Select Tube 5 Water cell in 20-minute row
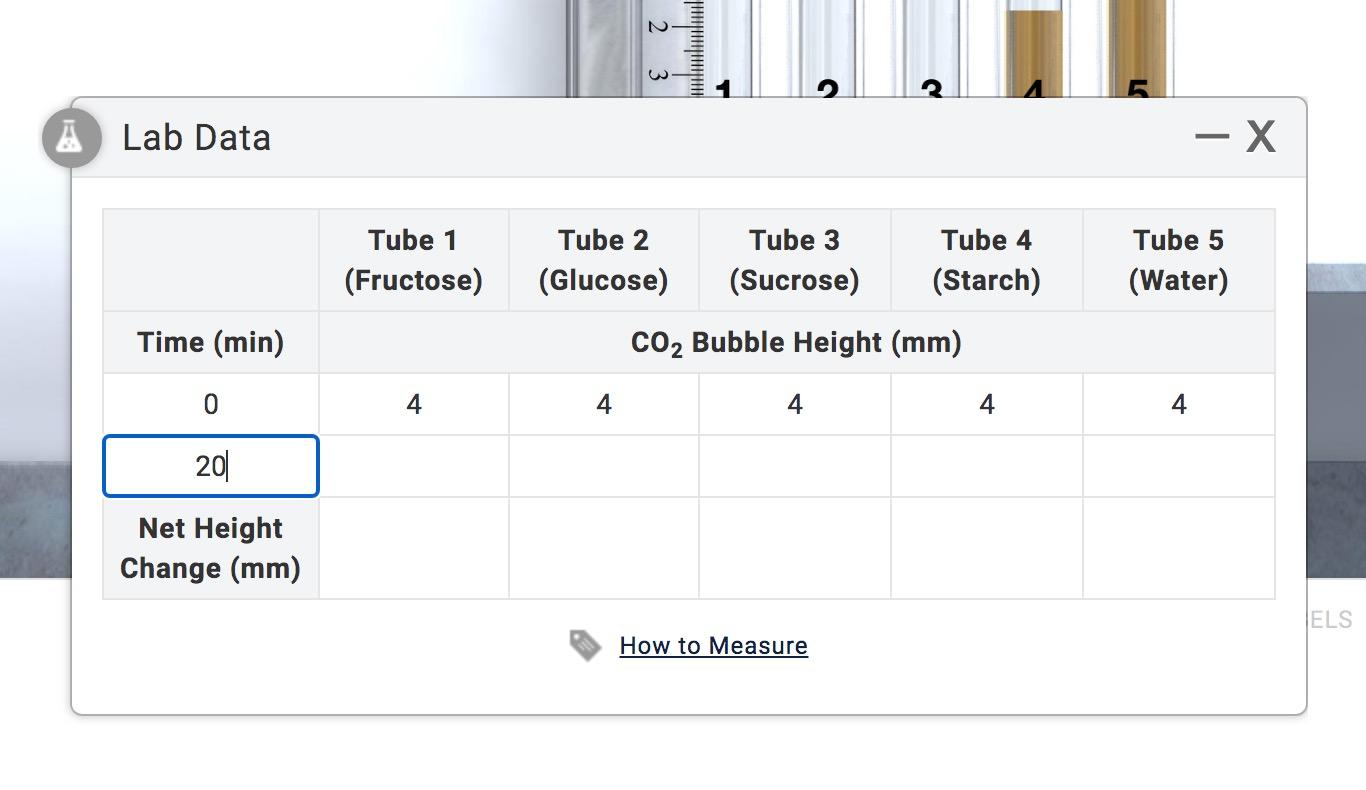The image size is (1366, 790). click(1179, 466)
